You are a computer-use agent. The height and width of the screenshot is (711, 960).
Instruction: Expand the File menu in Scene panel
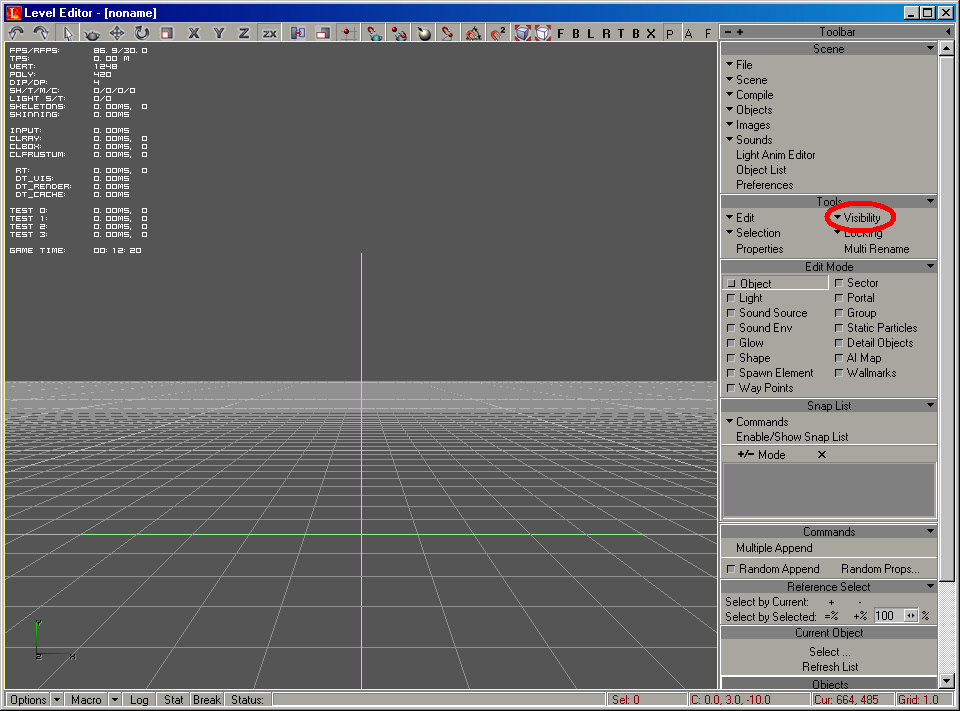coord(739,65)
